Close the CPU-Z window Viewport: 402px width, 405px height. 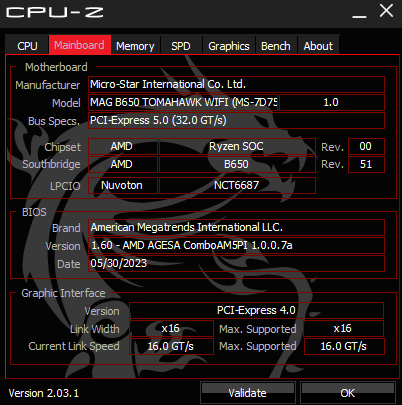tap(386, 11)
